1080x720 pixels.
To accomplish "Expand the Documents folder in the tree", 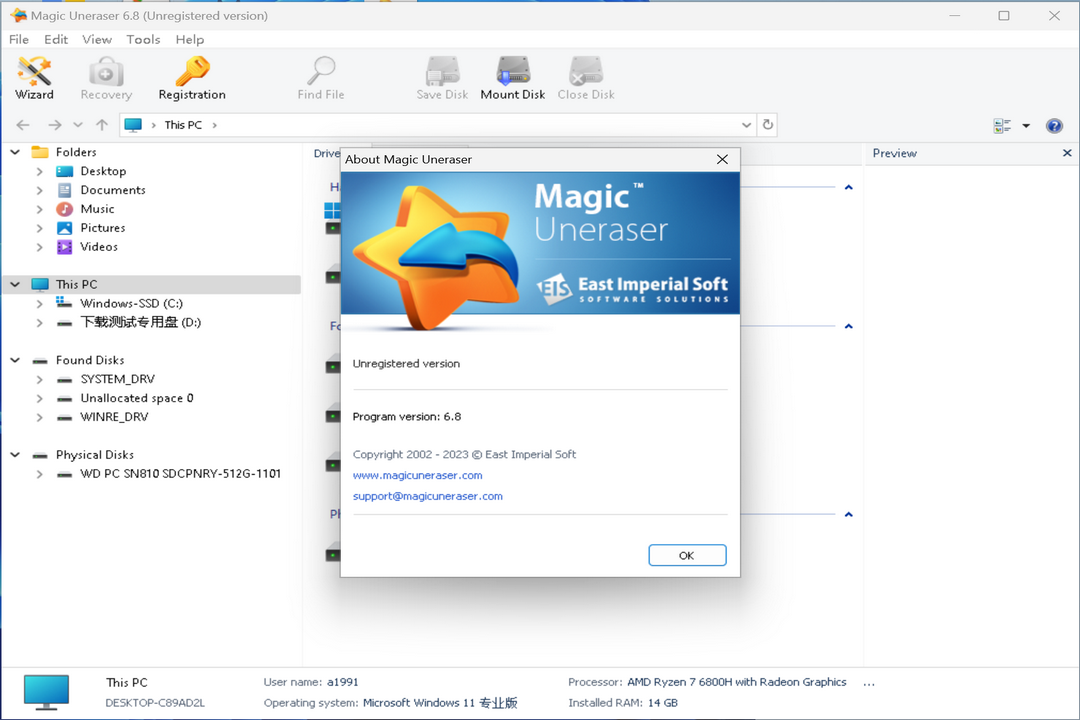I will pyautogui.click(x=40, y=189).
